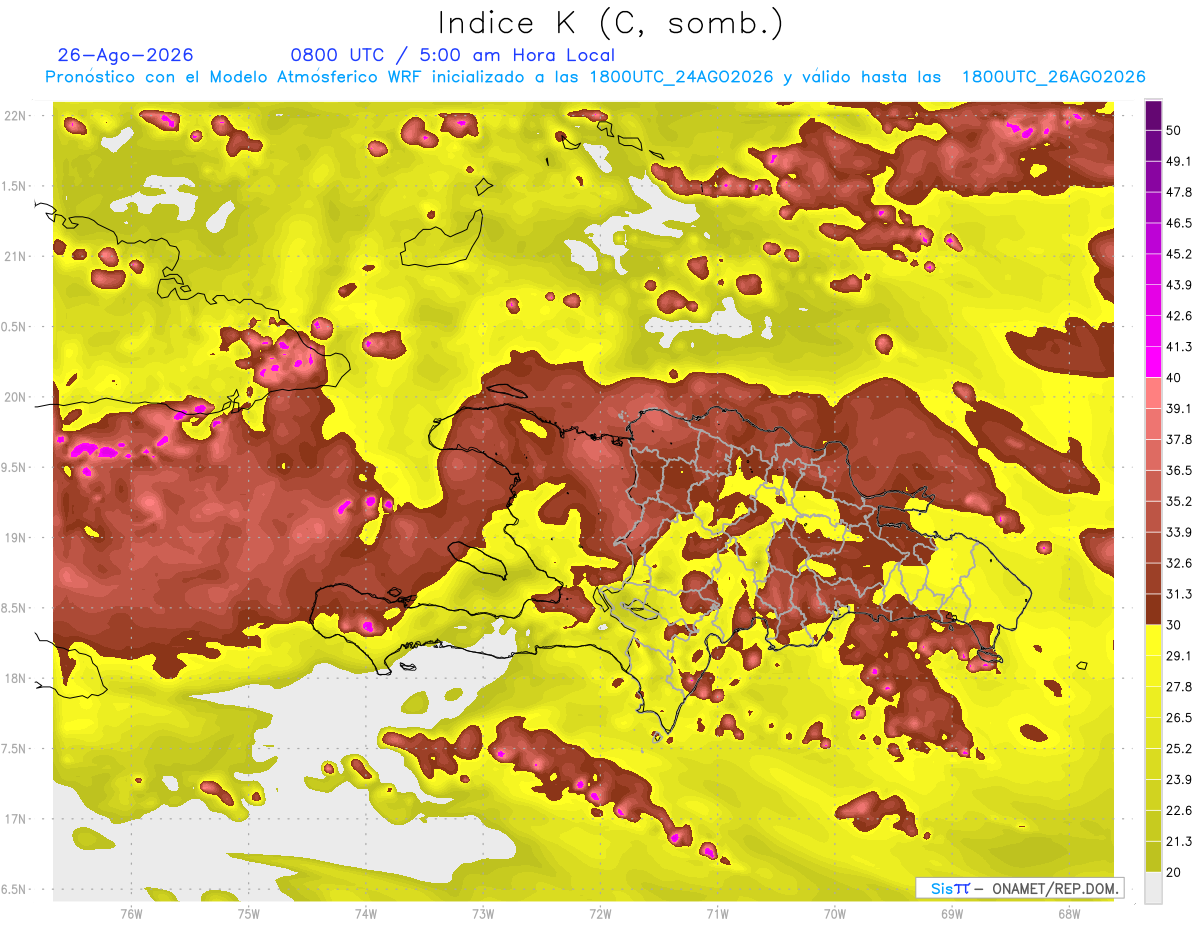Click the '33.9' colorbar label

tap(1179, 532)
